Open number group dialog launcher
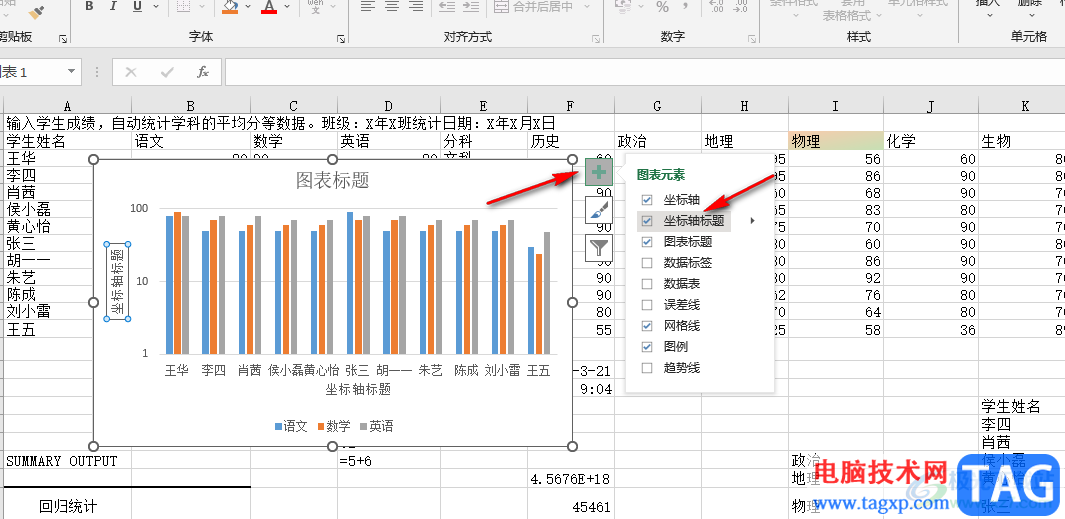1065x519 pixels. tap(752, 39)
